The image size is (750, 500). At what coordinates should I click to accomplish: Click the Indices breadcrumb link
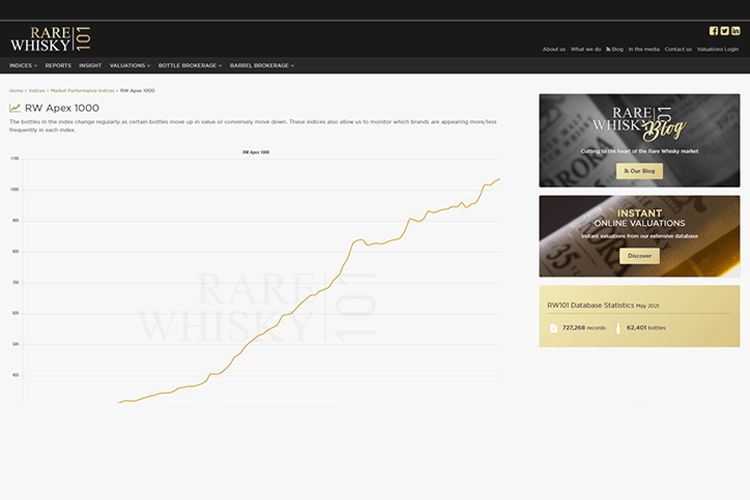click(x=37, y=90)
